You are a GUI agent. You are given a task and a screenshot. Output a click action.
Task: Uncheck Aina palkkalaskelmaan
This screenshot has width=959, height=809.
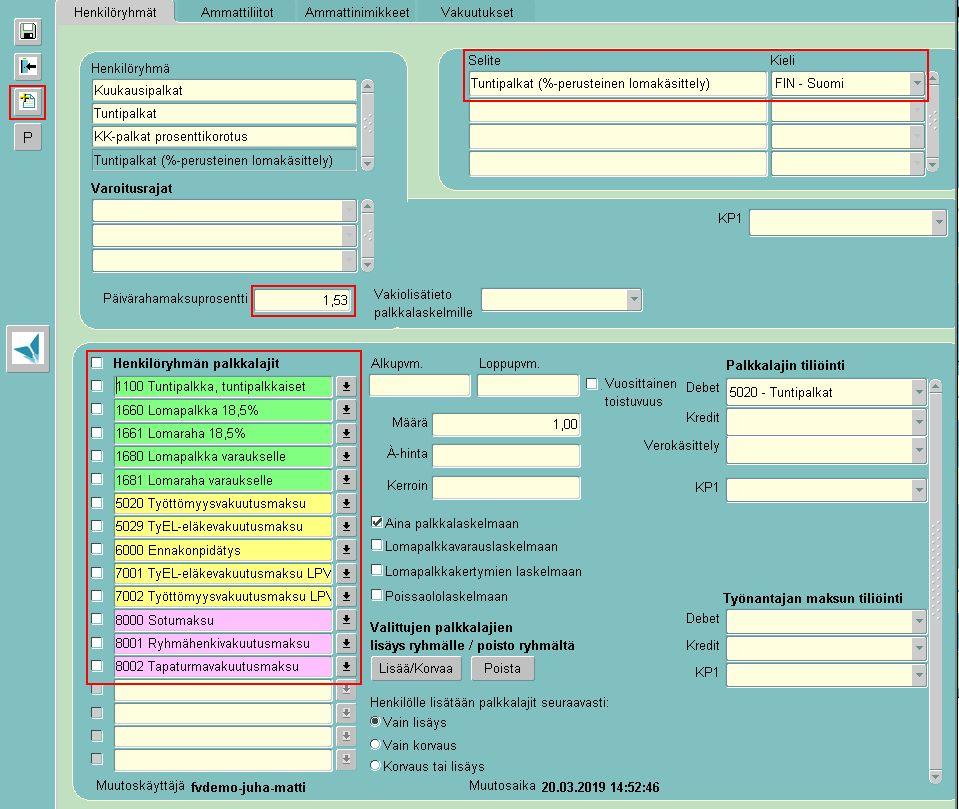377,522
